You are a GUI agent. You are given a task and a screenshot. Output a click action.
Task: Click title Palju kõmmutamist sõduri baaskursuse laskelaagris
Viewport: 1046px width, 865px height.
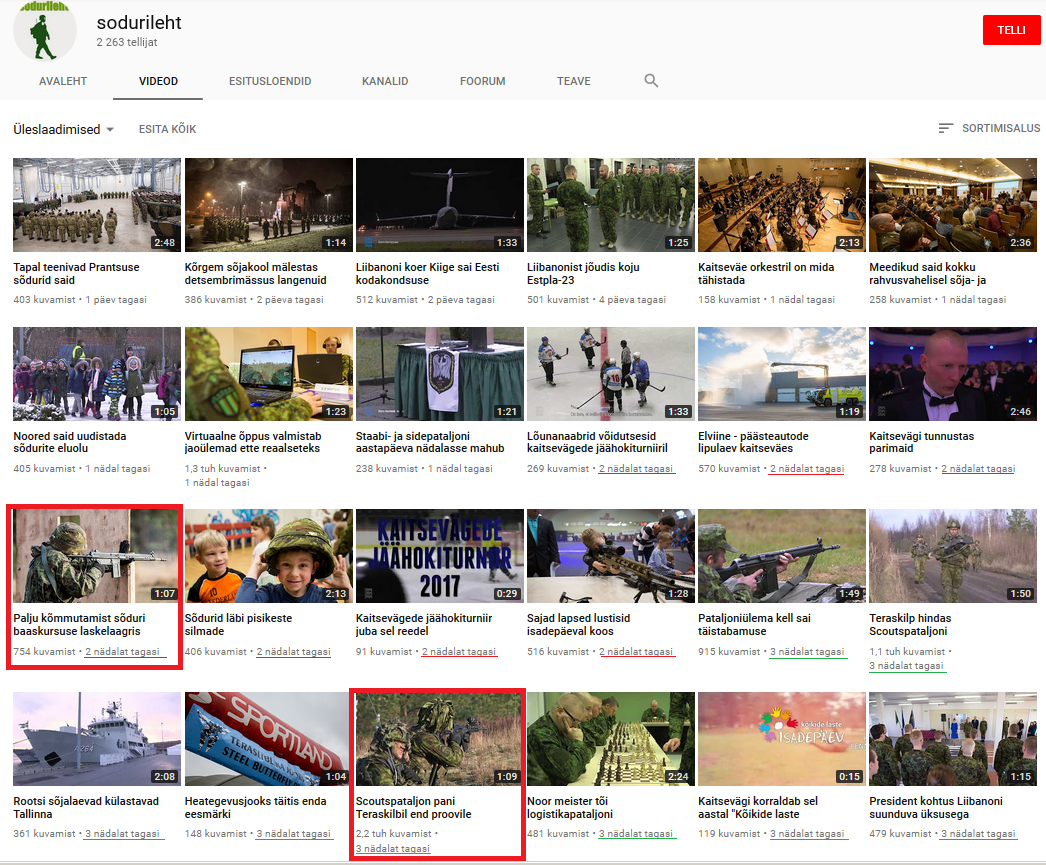point(77,624)
